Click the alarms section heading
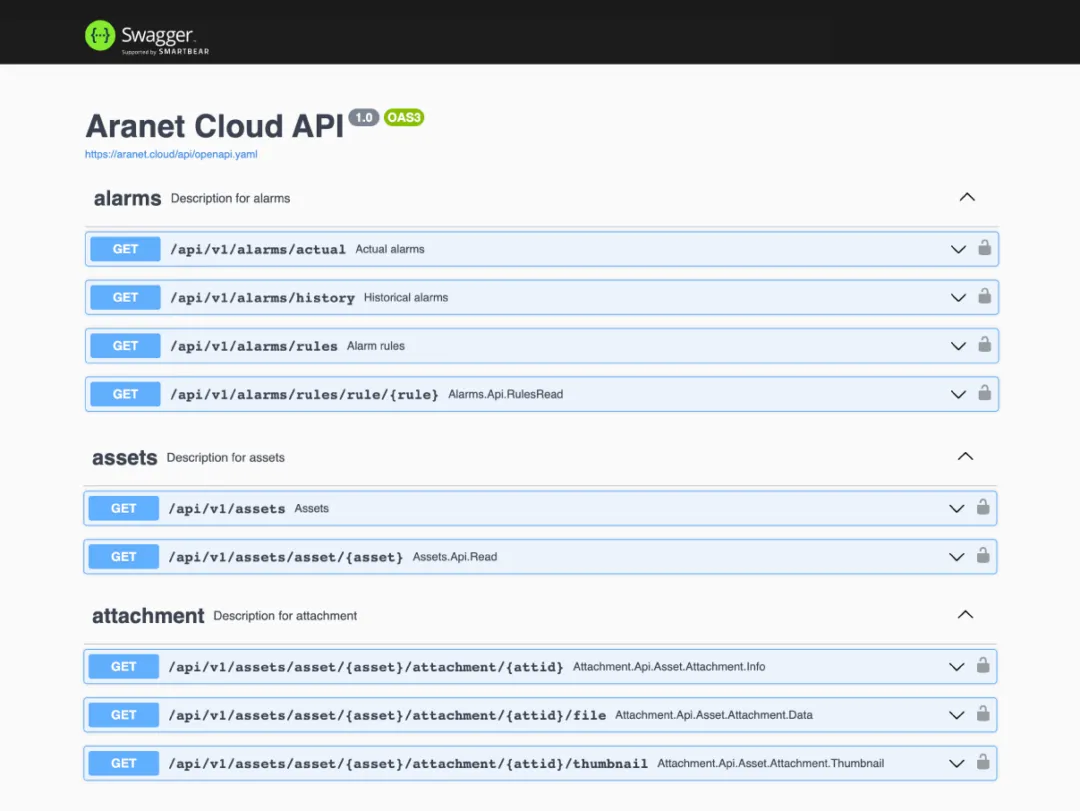 [x=127, y=198]
